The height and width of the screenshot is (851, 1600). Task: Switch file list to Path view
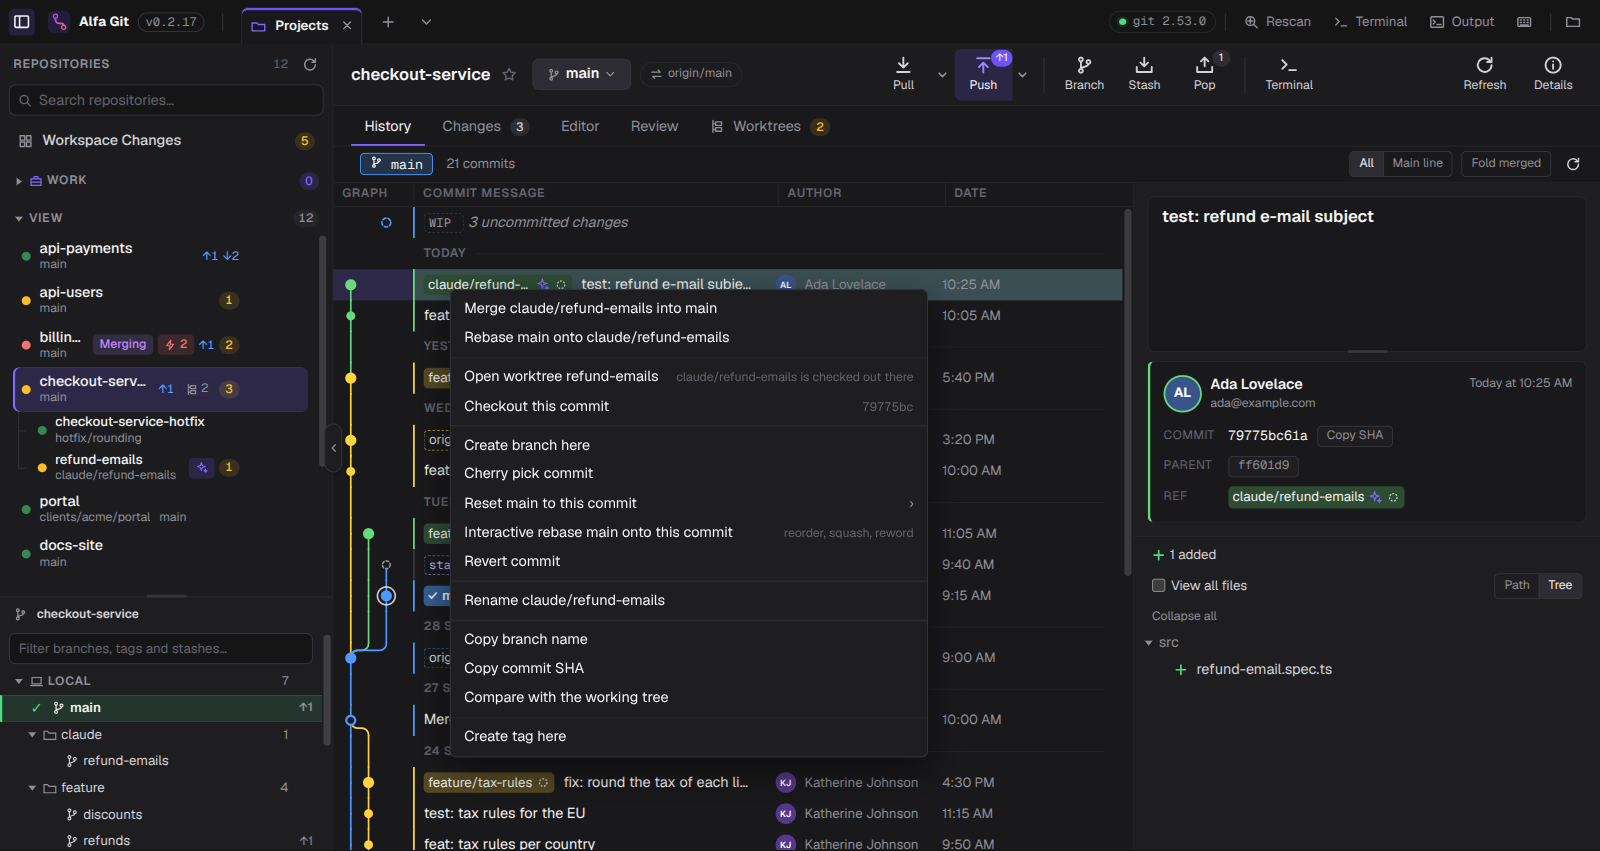[x=1517, y=586]
